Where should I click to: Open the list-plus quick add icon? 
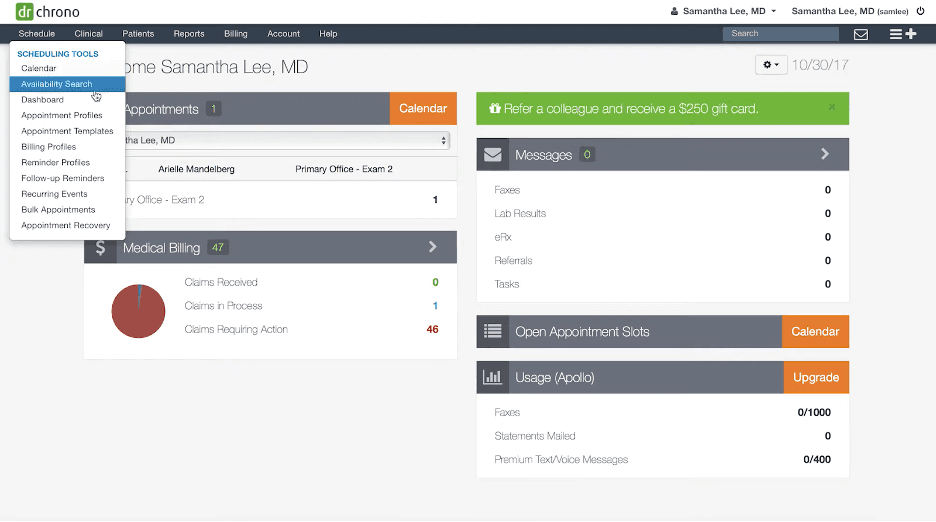[902, 34]
